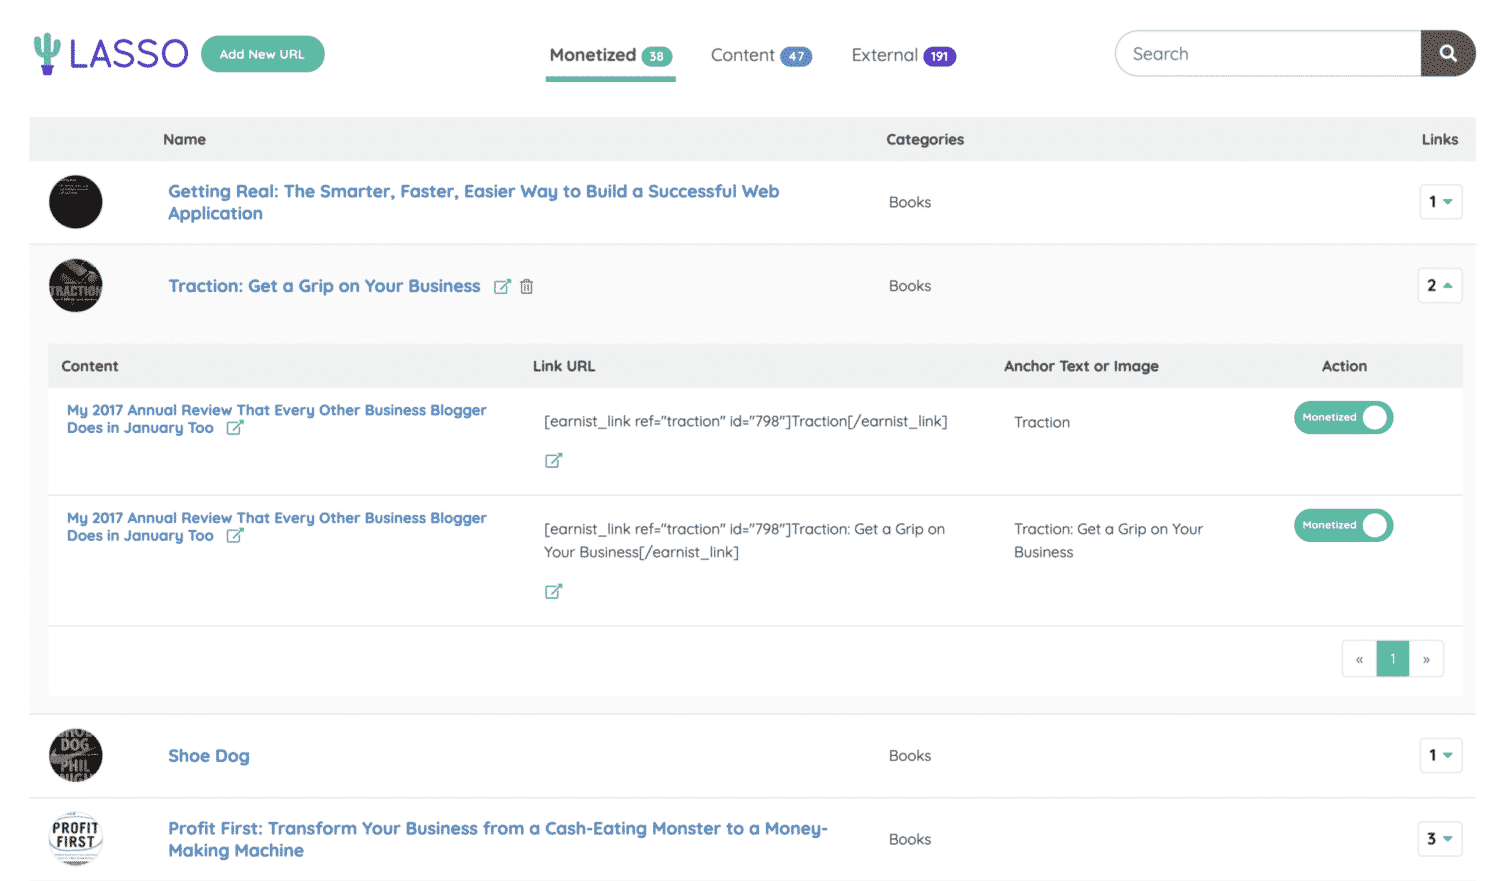
Task: Click the Categories column header
Action: [925, 140]
